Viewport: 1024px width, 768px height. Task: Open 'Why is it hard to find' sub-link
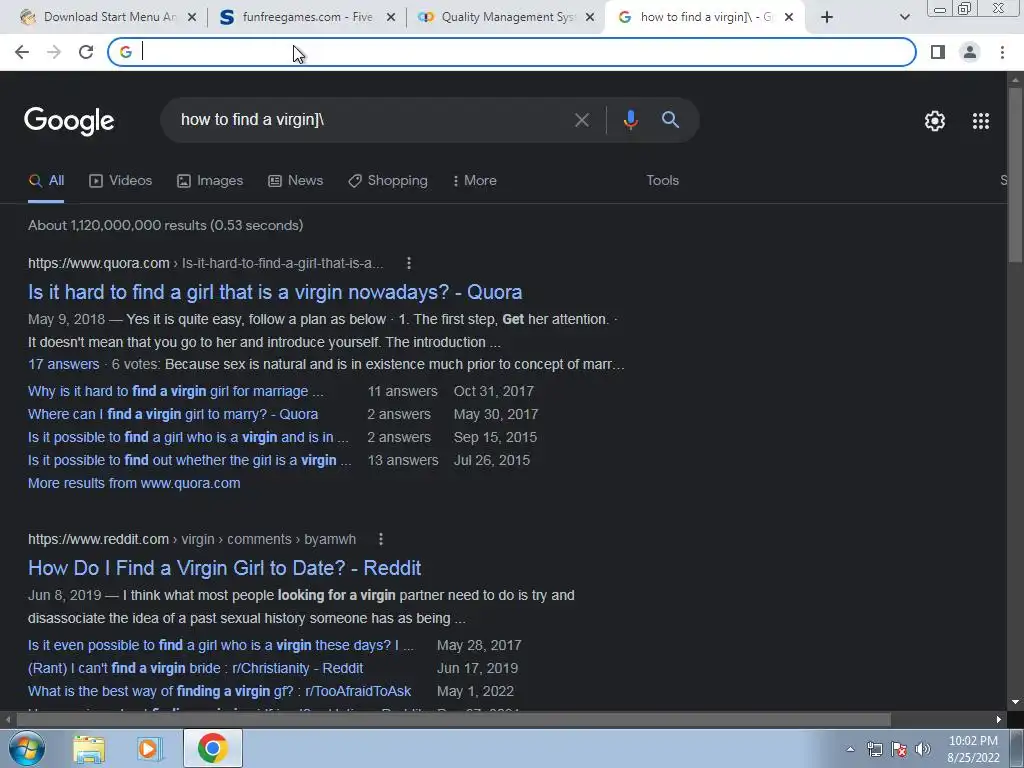(176, 391)
